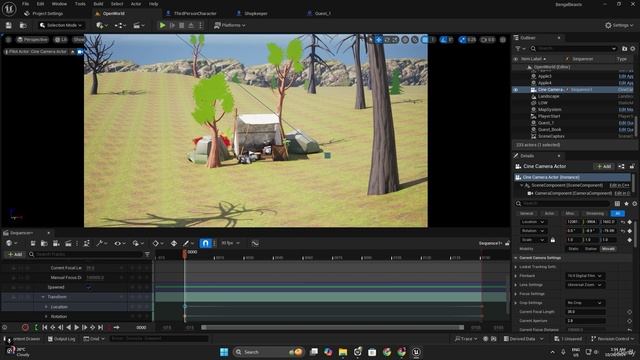The height and width of the screenshot is (360, 640).
Task: Open the Sequencer key options diamond dropdown
Action: click(157, 243)
